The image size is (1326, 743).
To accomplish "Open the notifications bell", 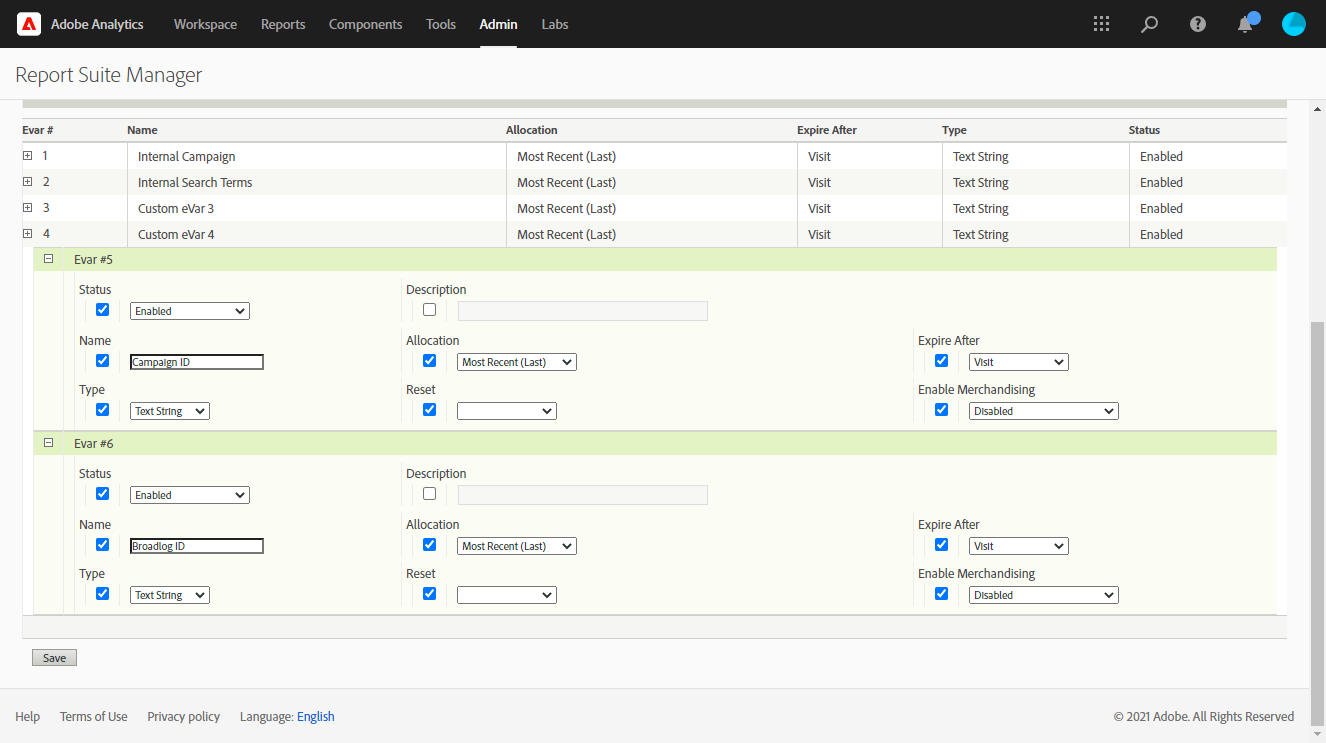I will point(1245,24).
